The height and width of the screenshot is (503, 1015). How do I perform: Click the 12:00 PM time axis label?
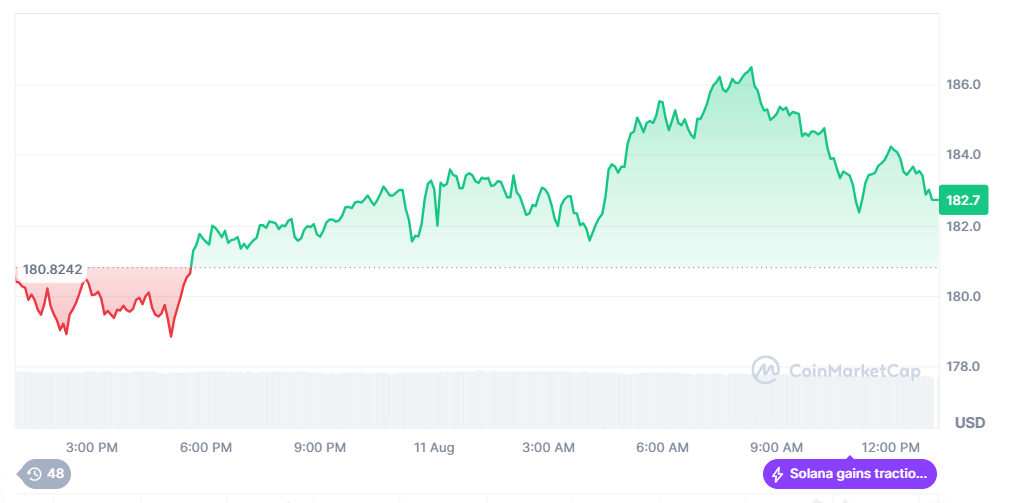pyautogui.click(x=890, y=447)
